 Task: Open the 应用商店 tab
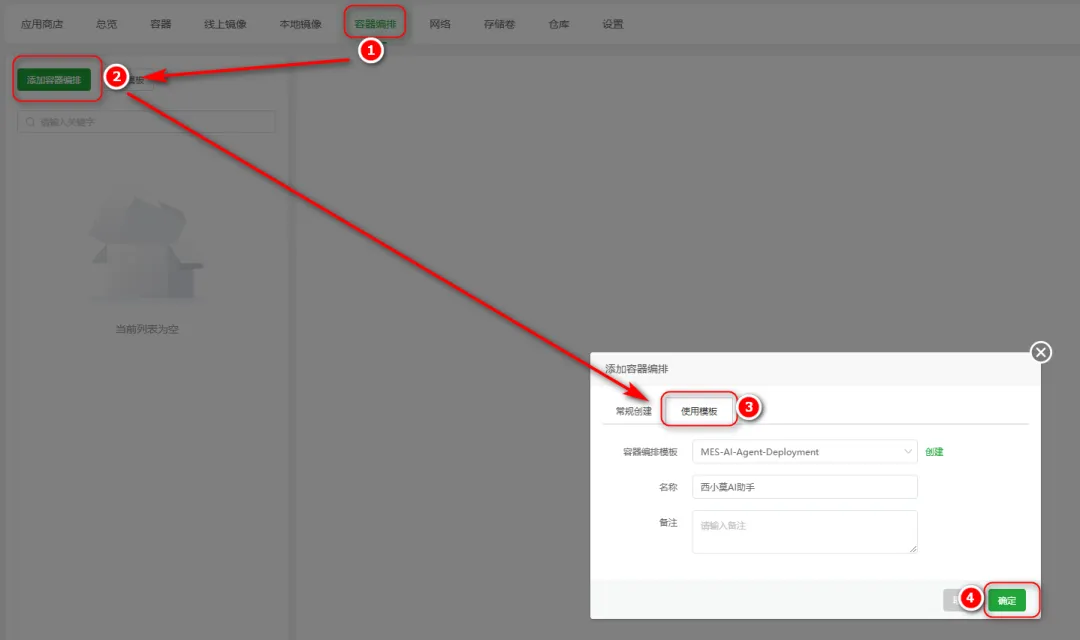tap(41, 24)
